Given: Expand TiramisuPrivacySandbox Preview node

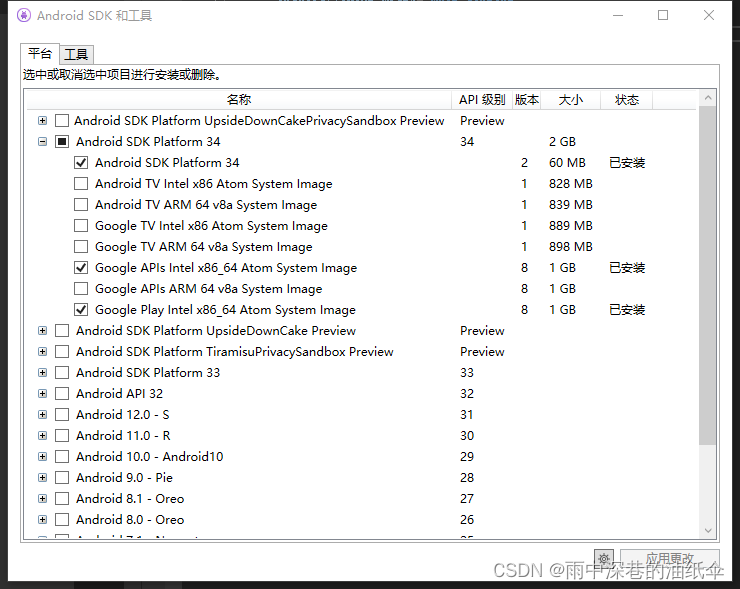Looking at the screenshot, I should tap(42, 352).
